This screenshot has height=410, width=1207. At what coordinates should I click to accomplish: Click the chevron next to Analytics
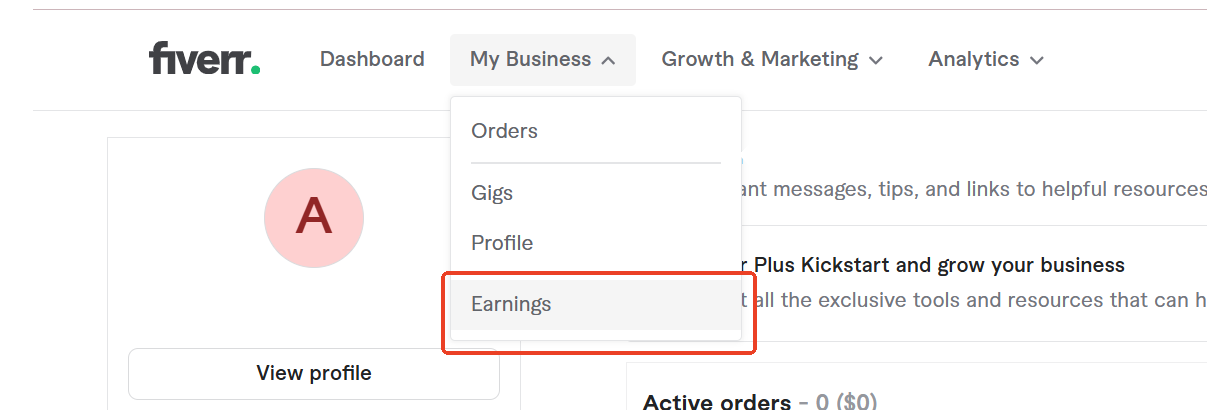click(1037, 61)
